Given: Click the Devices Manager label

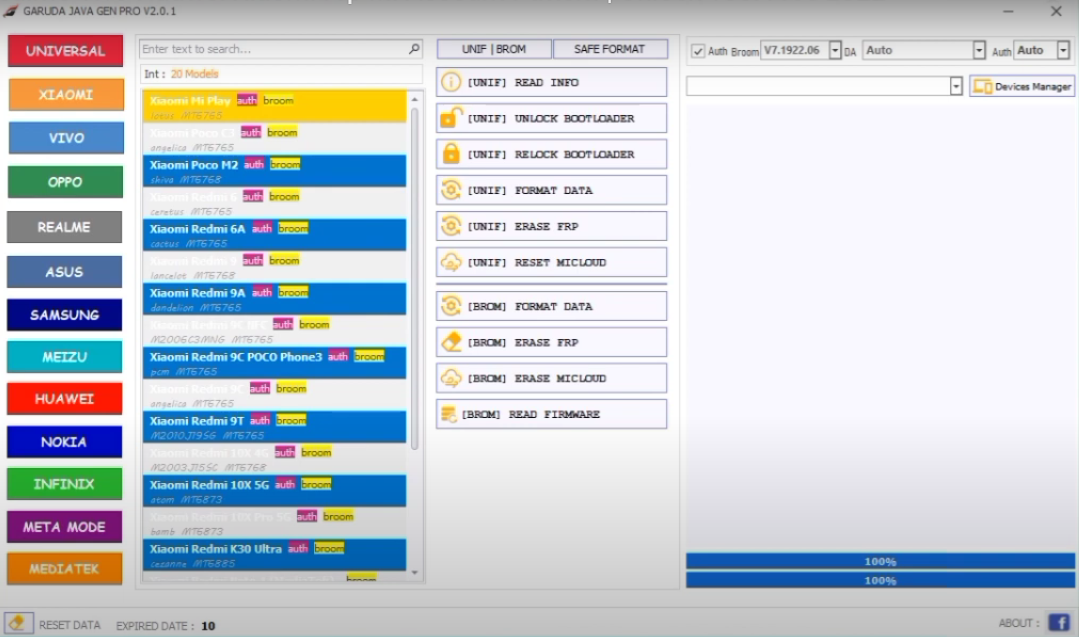Looking at the screenshot, I should tap(1033, 87).
